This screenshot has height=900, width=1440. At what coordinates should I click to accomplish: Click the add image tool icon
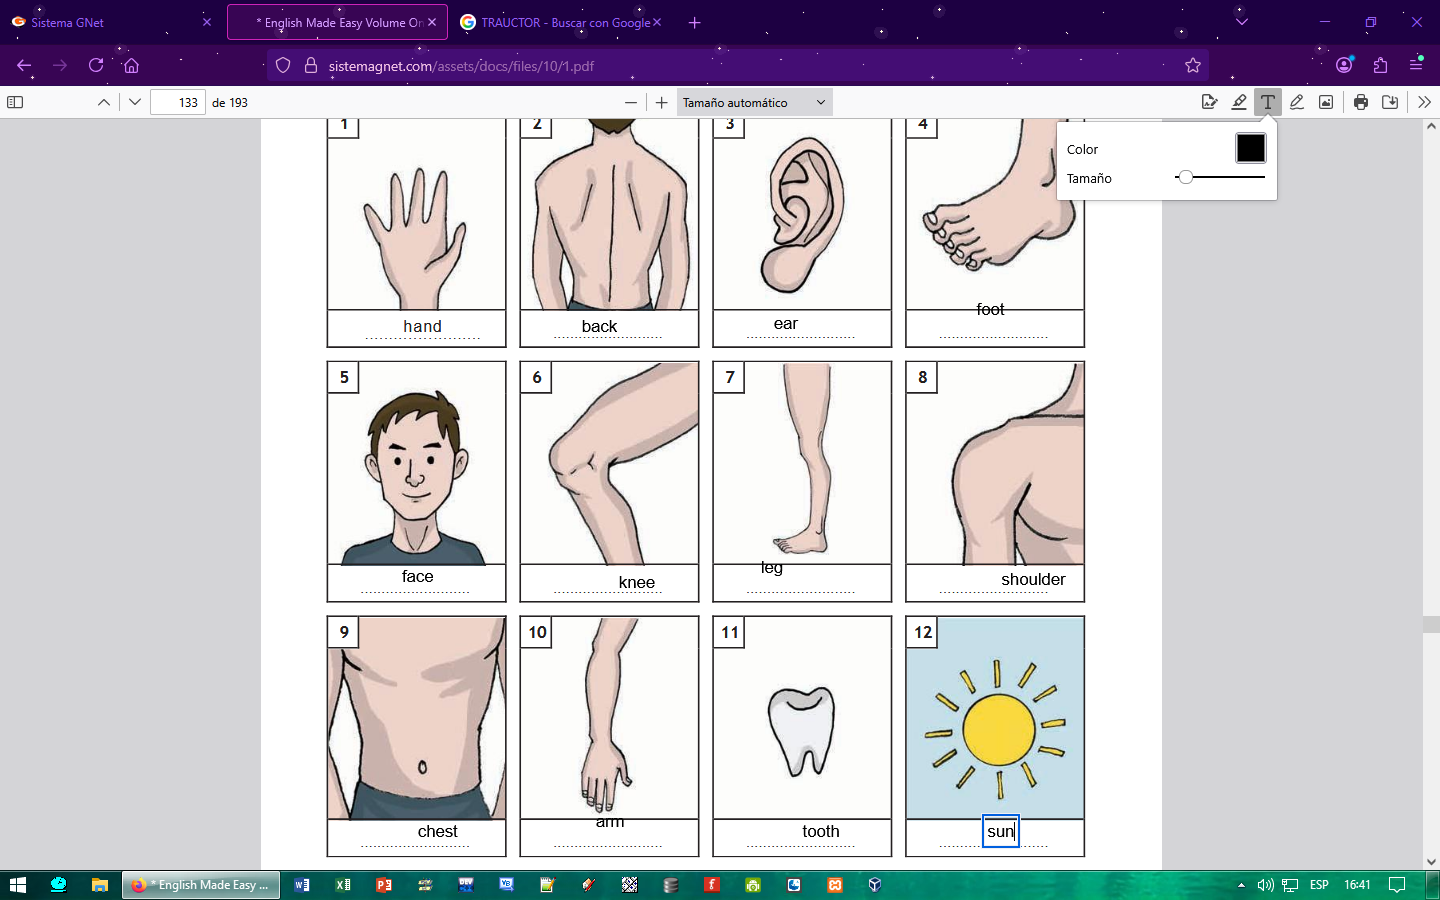[1326, 102]
